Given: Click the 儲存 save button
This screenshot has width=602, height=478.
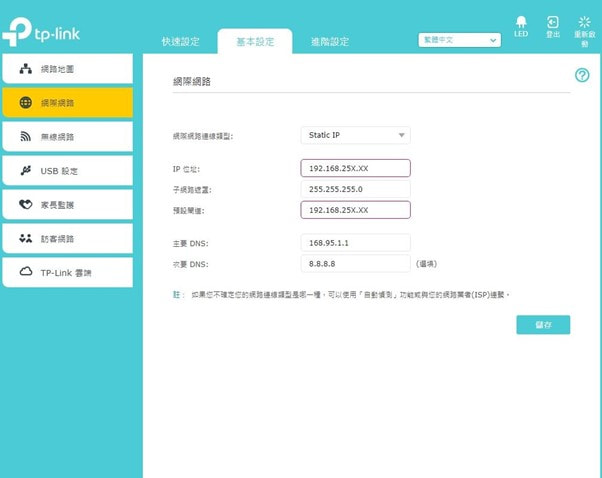Looking at the screenshot, I should coord(543,325).
